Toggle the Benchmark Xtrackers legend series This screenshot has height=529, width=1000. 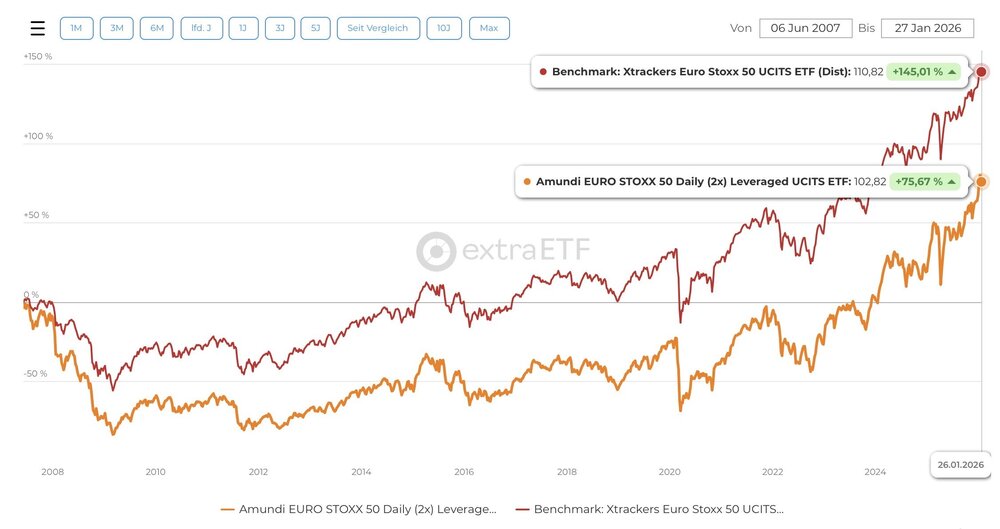[x=649, y=509]
